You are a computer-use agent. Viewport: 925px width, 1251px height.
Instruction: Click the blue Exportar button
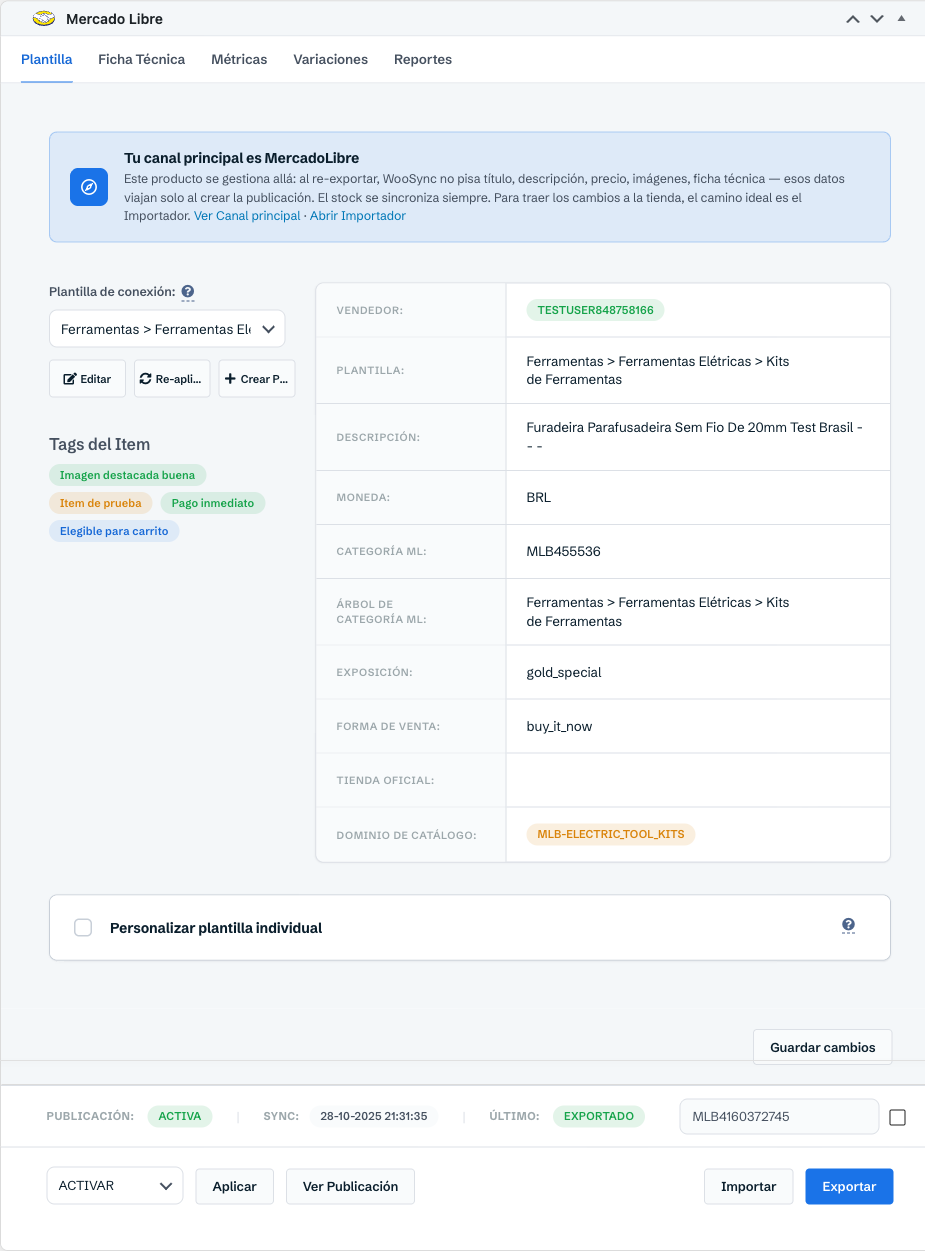pos(849,1186)
